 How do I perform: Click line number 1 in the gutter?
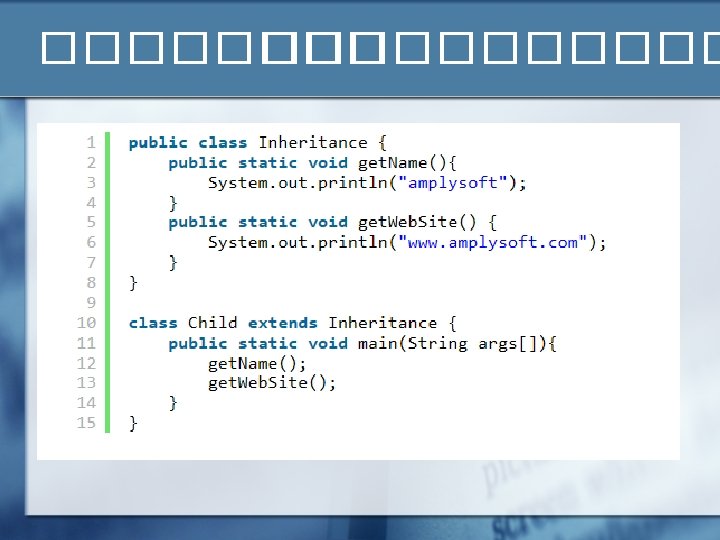pos(91,143)
